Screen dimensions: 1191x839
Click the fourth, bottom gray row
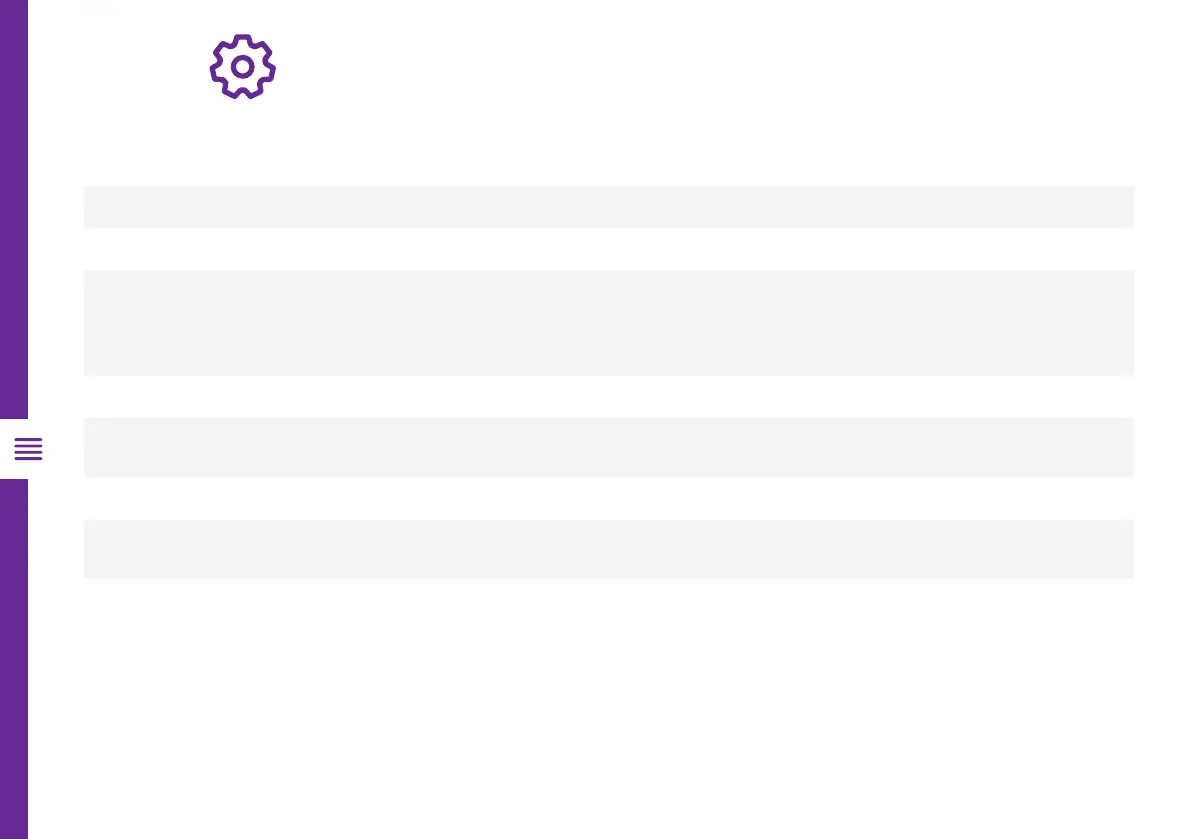point(608,549)
